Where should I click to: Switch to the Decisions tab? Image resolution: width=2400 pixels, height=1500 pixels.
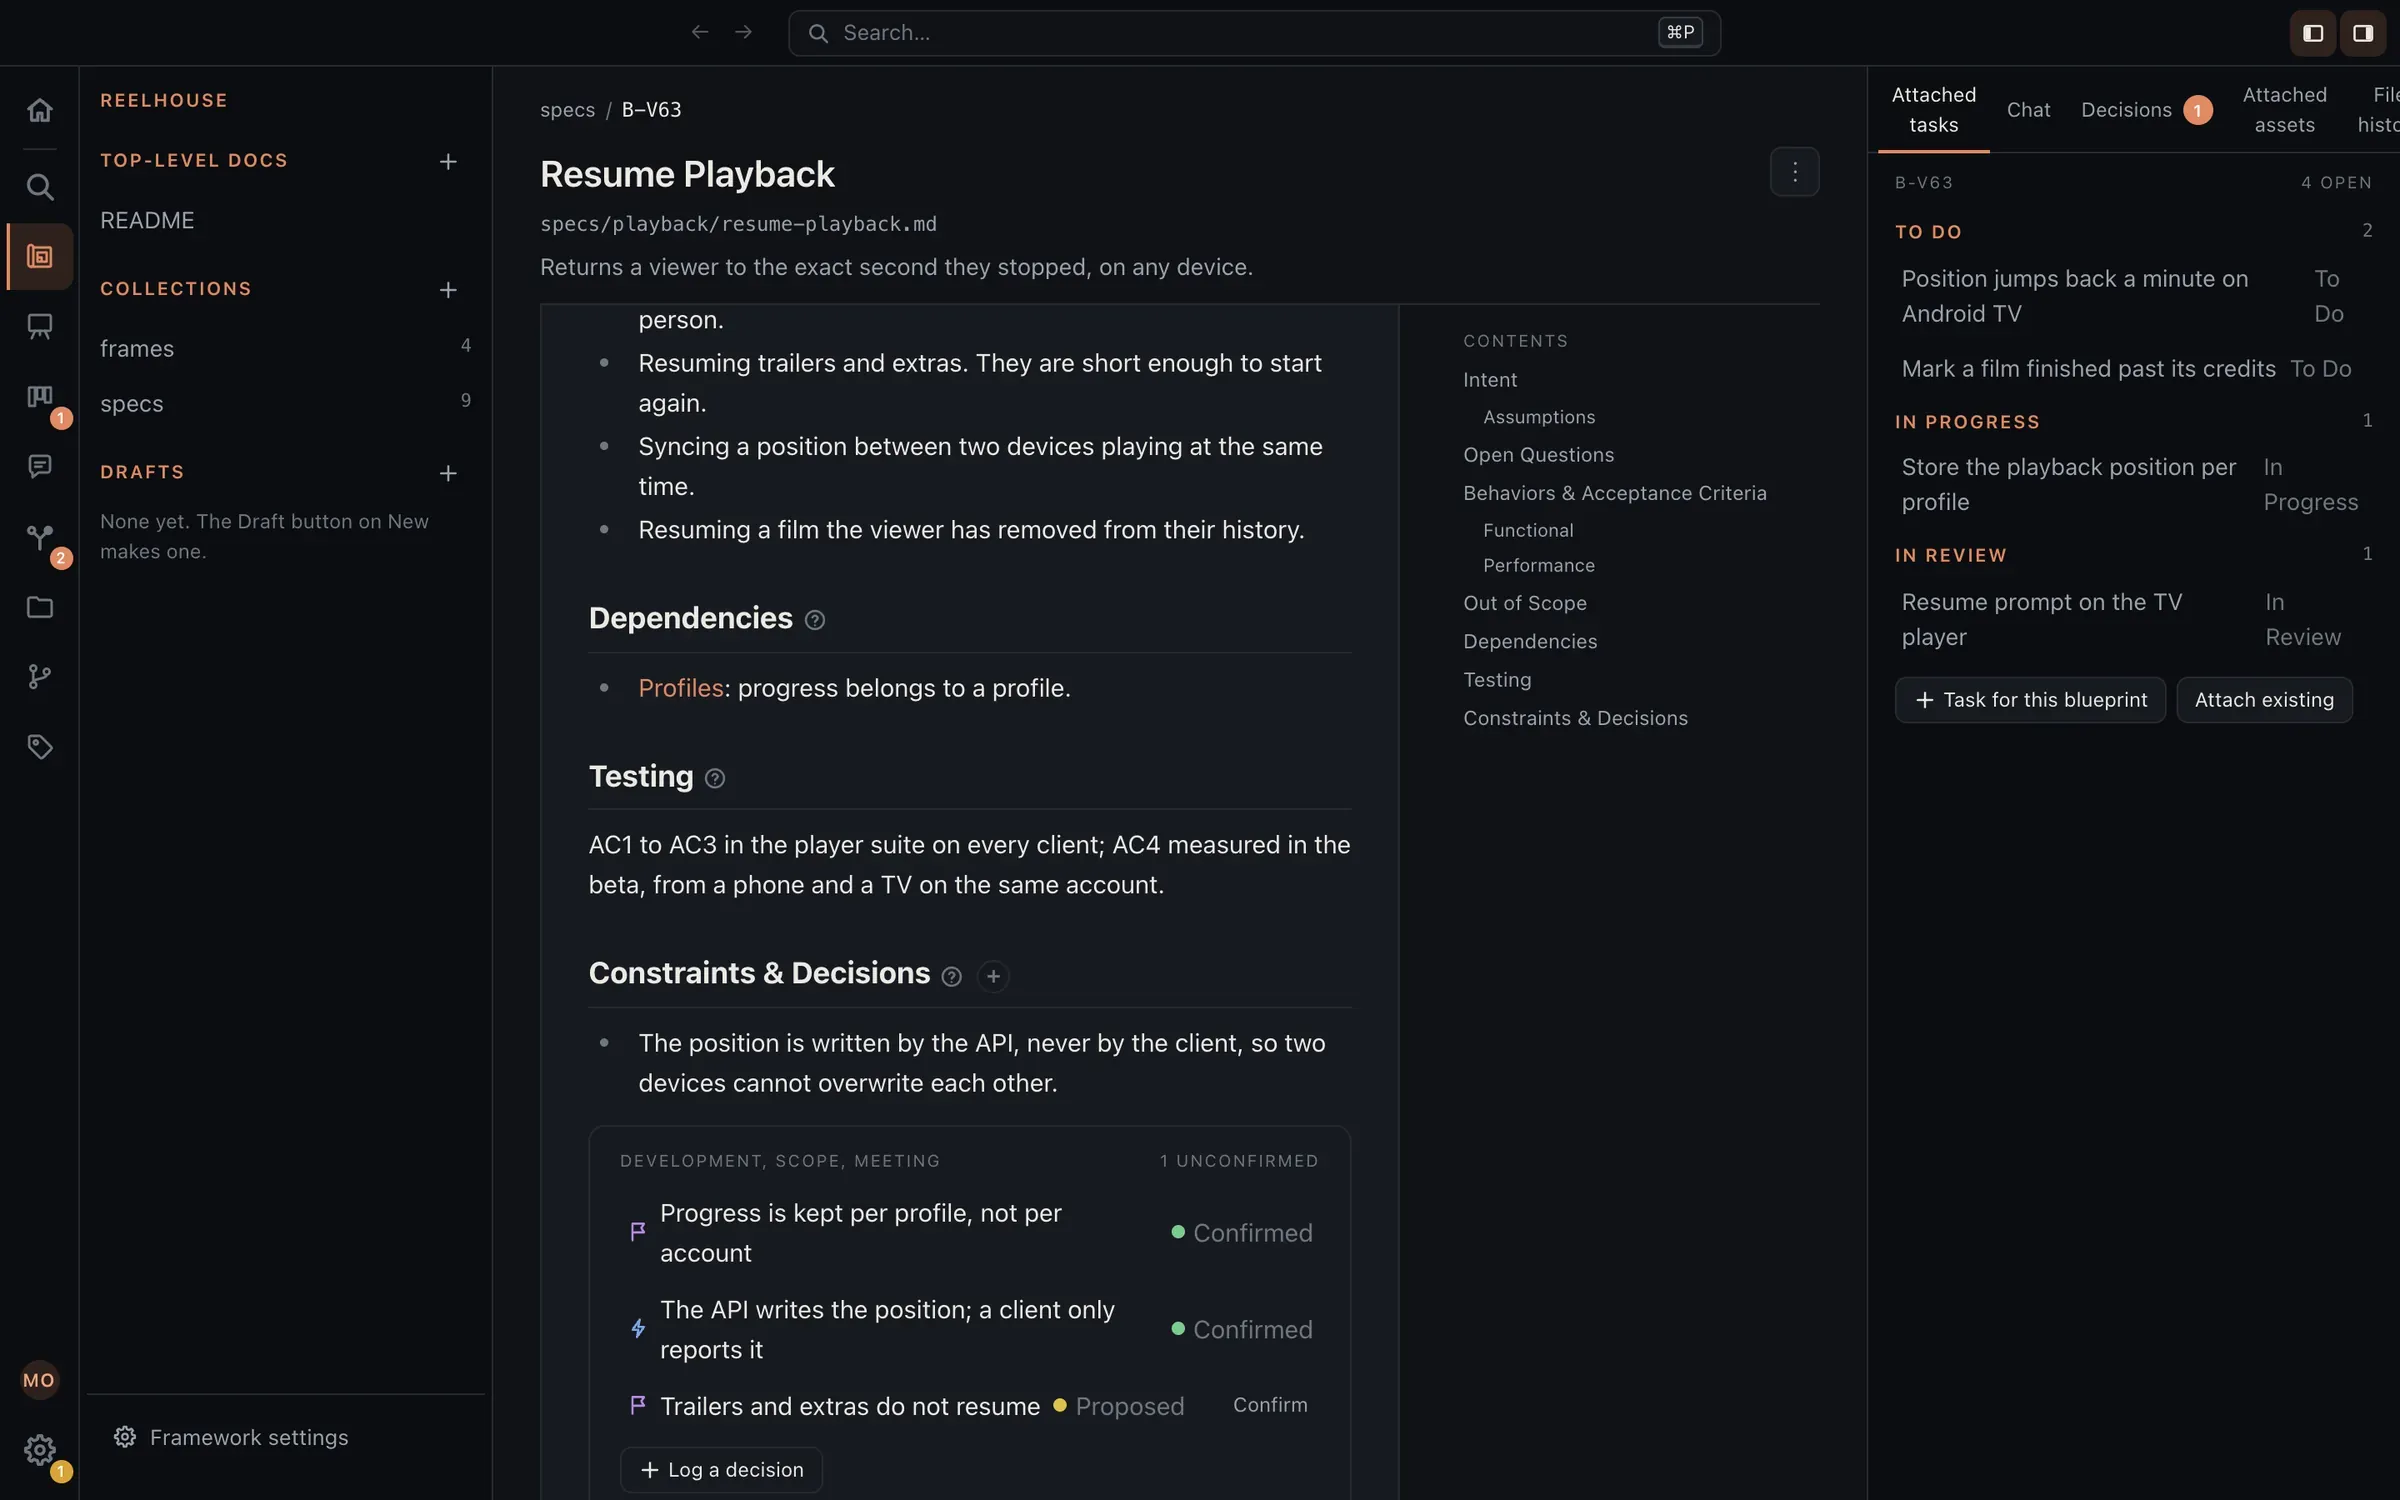pyautogui.click(x=2146, y=110)
